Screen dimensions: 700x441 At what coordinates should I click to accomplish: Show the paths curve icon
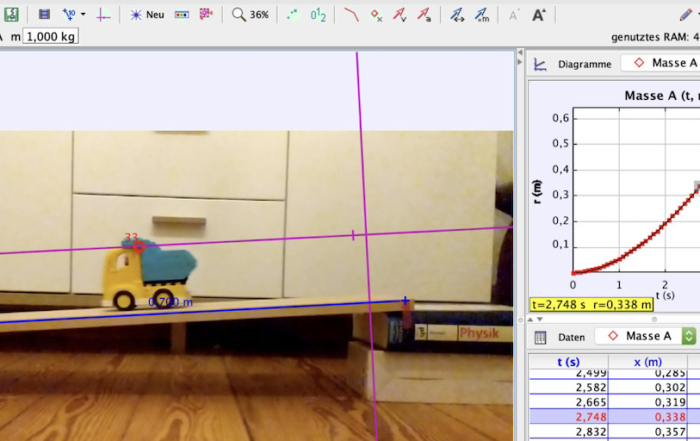[x=351, y=15]
